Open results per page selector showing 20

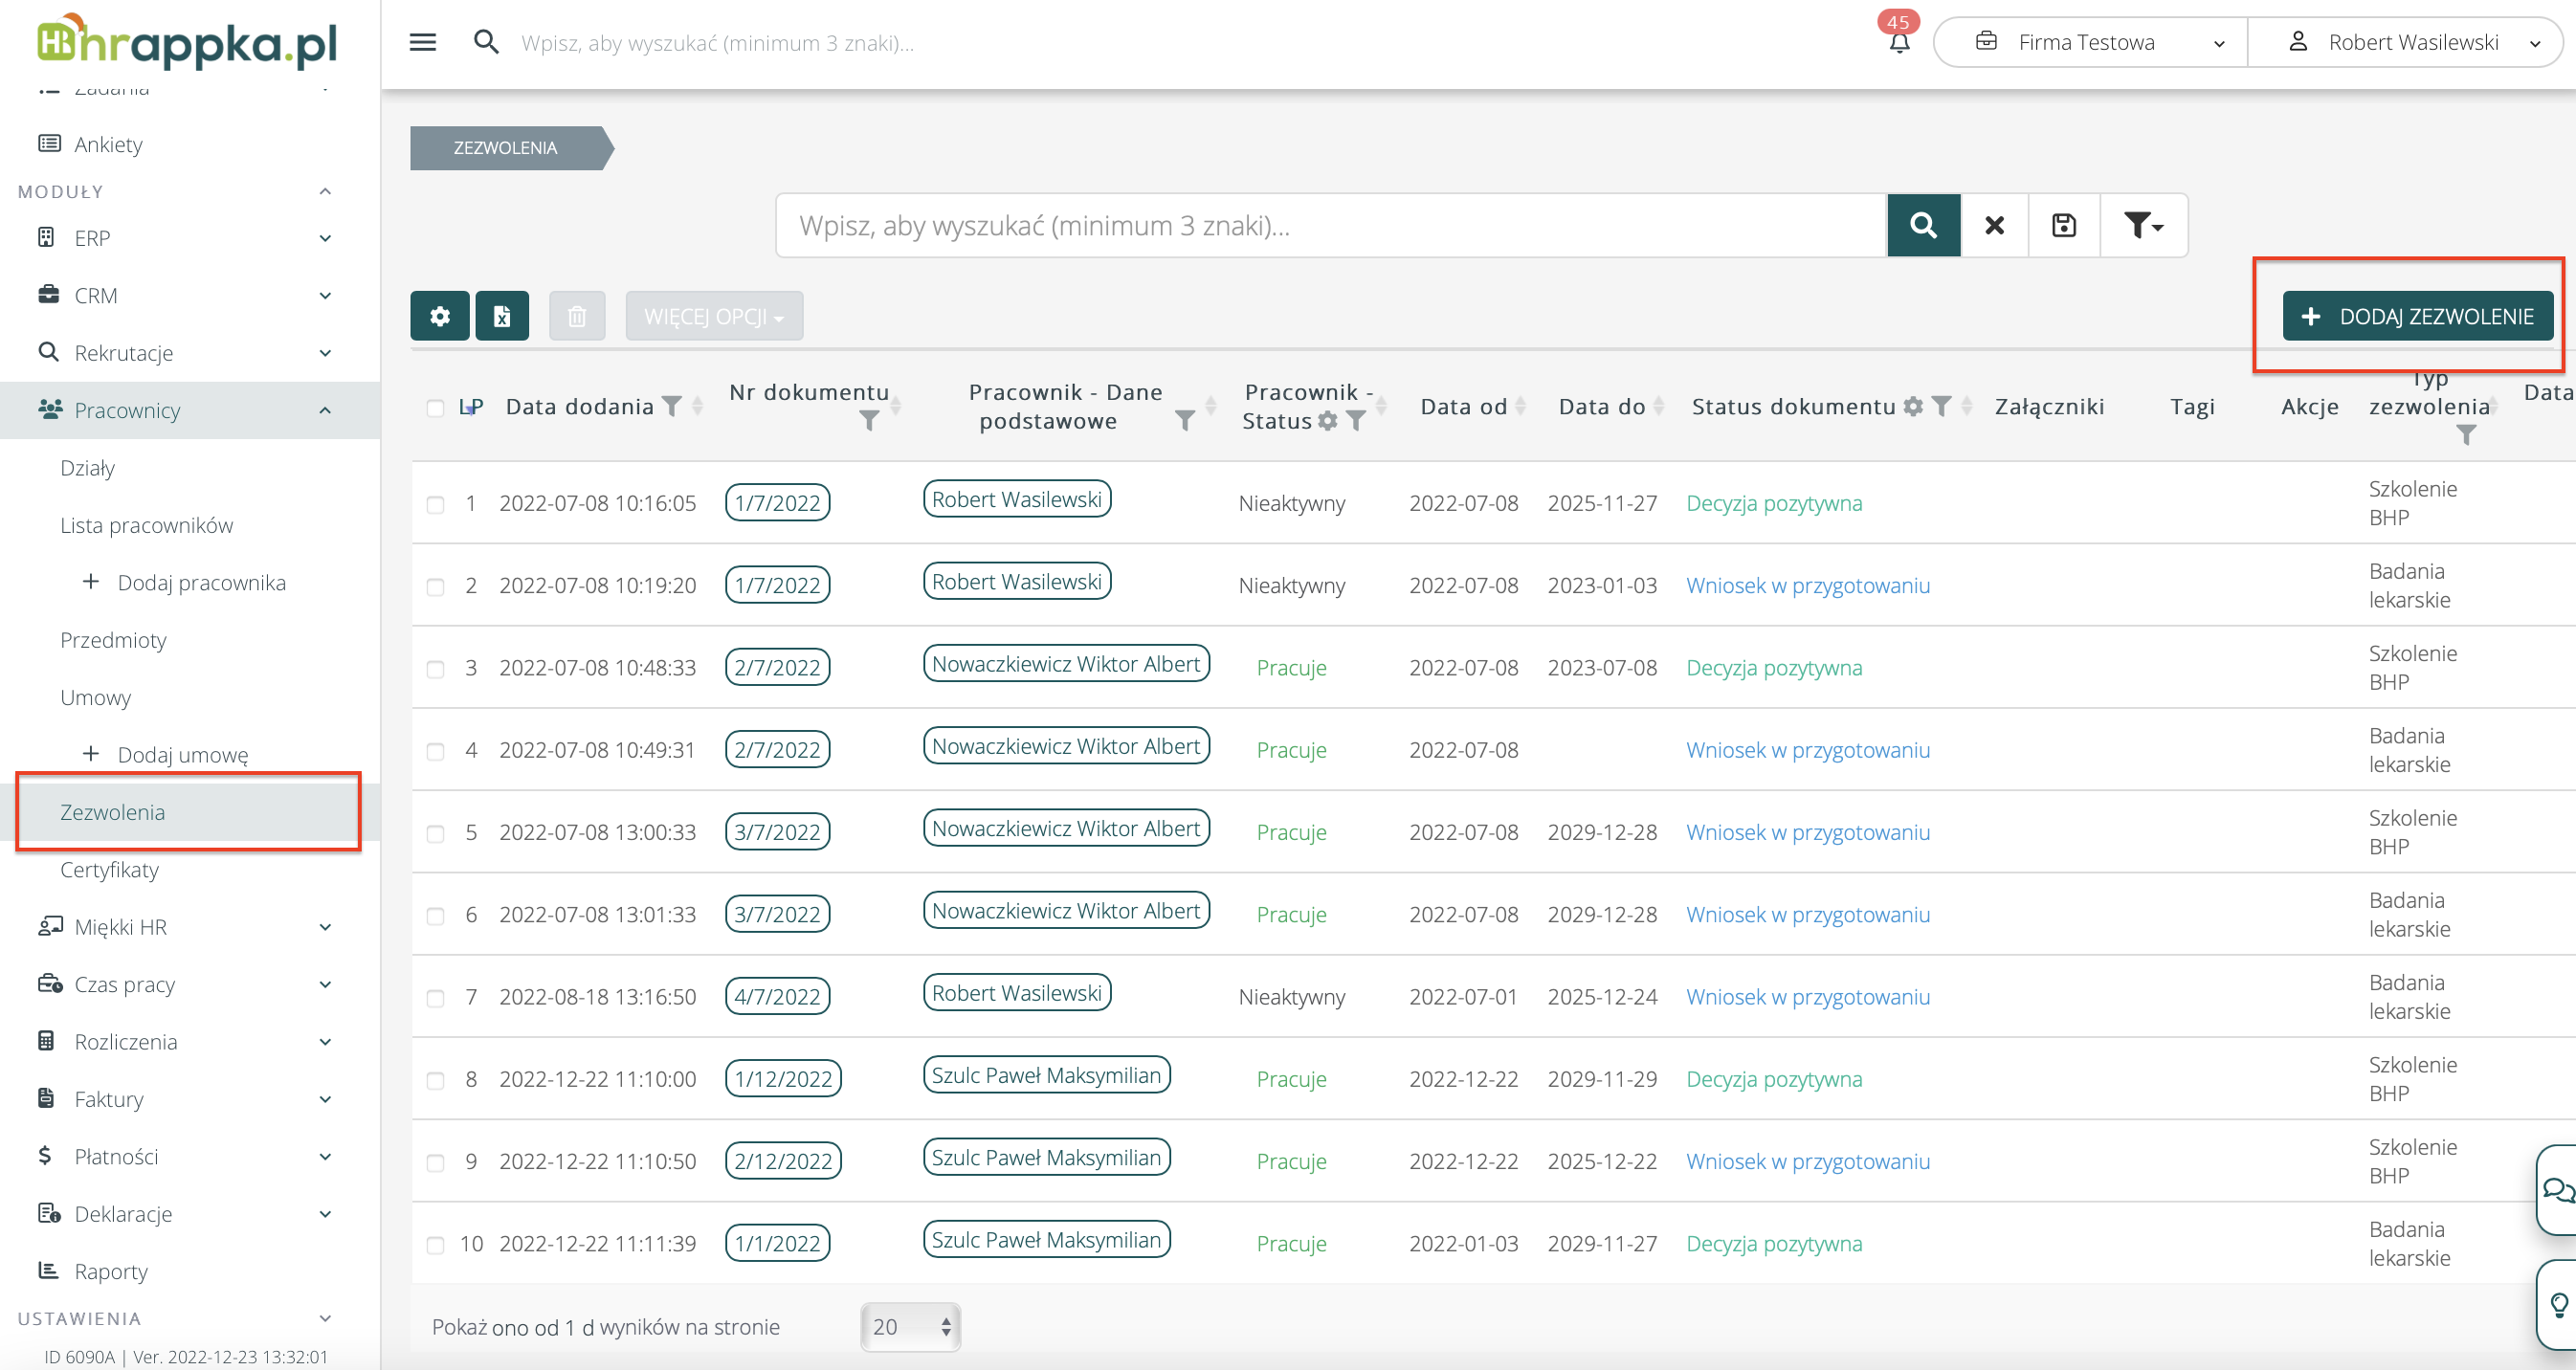coord(910,1326)
